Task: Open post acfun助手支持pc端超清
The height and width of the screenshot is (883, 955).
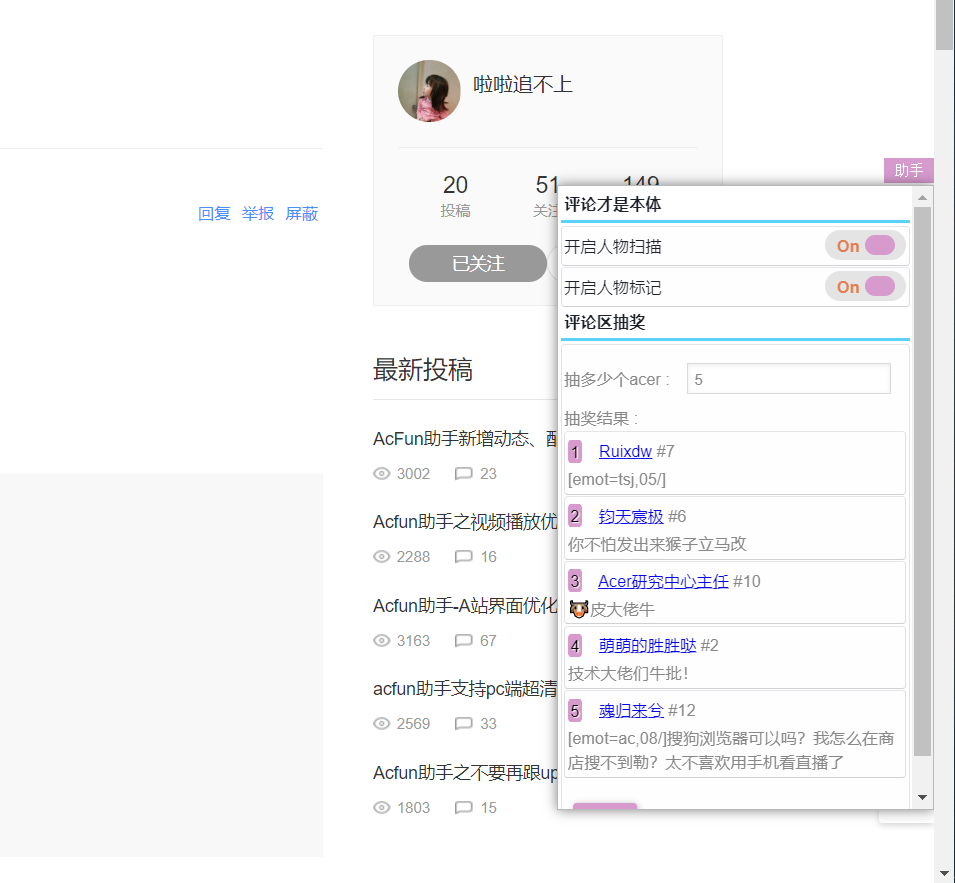Action: (x=465, y=689)
